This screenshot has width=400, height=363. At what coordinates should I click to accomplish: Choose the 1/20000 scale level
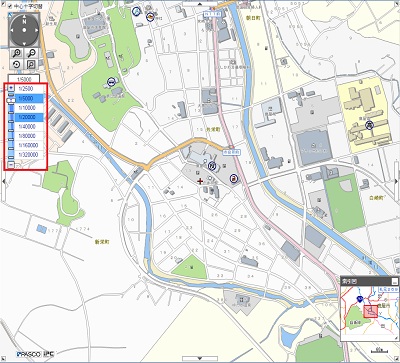29,117
